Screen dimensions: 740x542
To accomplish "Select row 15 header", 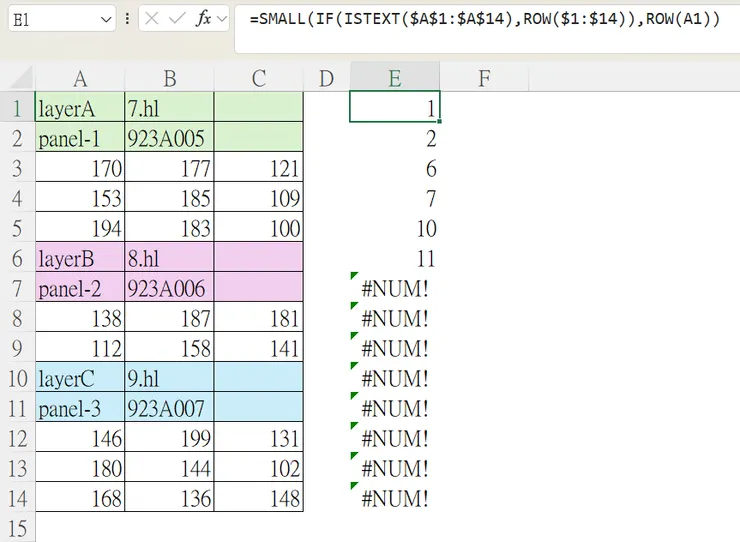I will (x=17, y=527).
